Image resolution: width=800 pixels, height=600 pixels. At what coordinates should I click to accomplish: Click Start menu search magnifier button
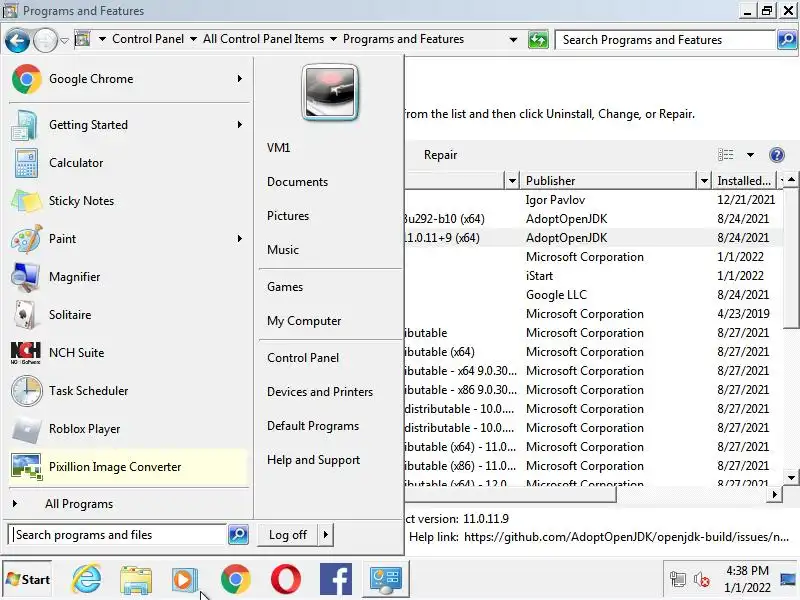tap(238, 535)
